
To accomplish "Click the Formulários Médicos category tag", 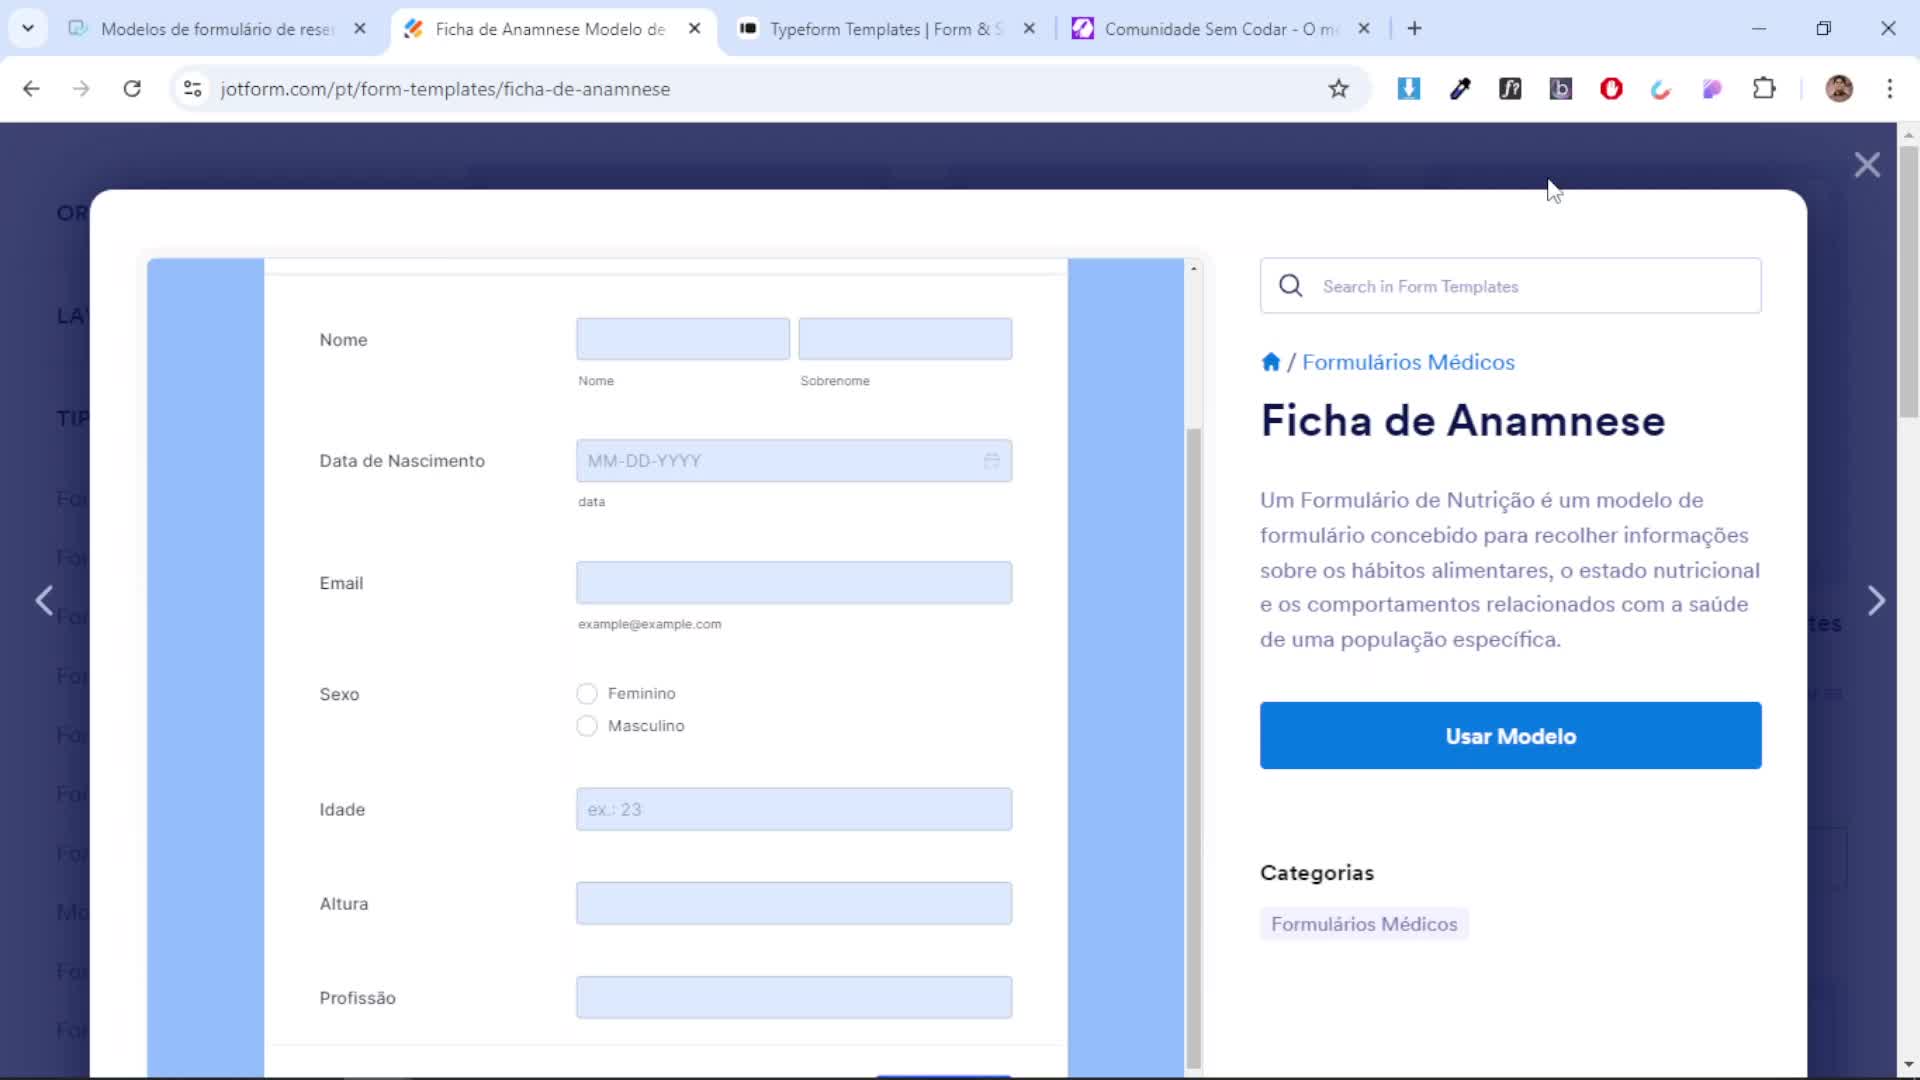I will (1364, 924).
